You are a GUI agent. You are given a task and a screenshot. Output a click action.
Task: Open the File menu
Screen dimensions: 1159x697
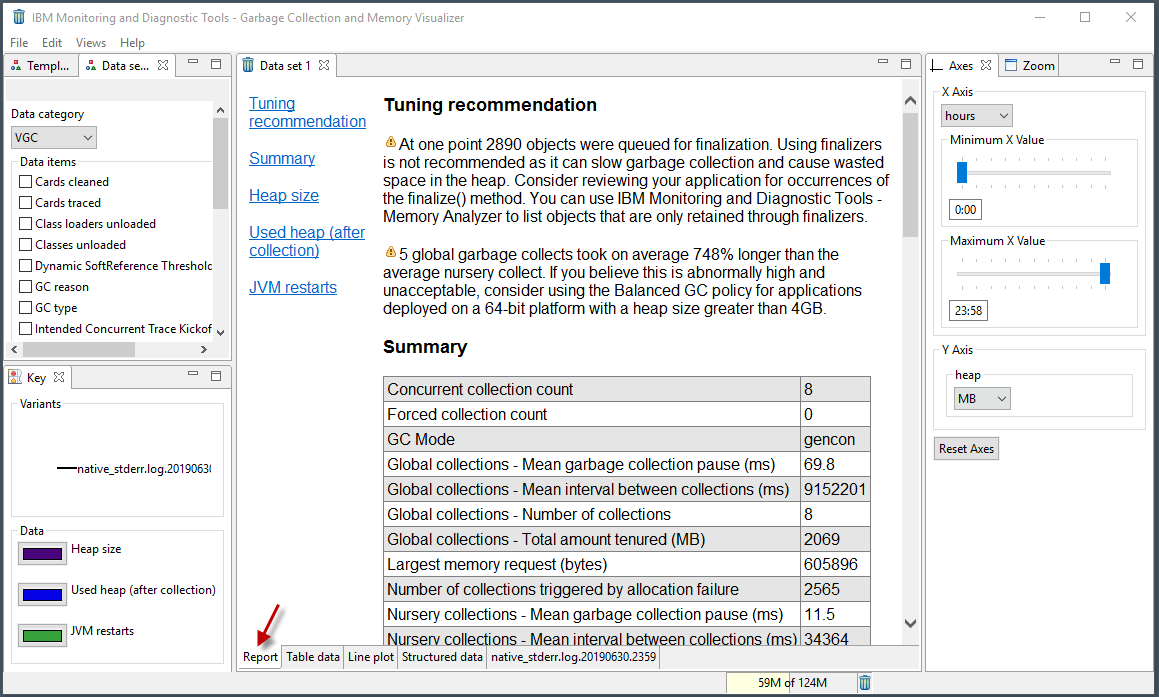pyautogui.click(x=19, y=43)
